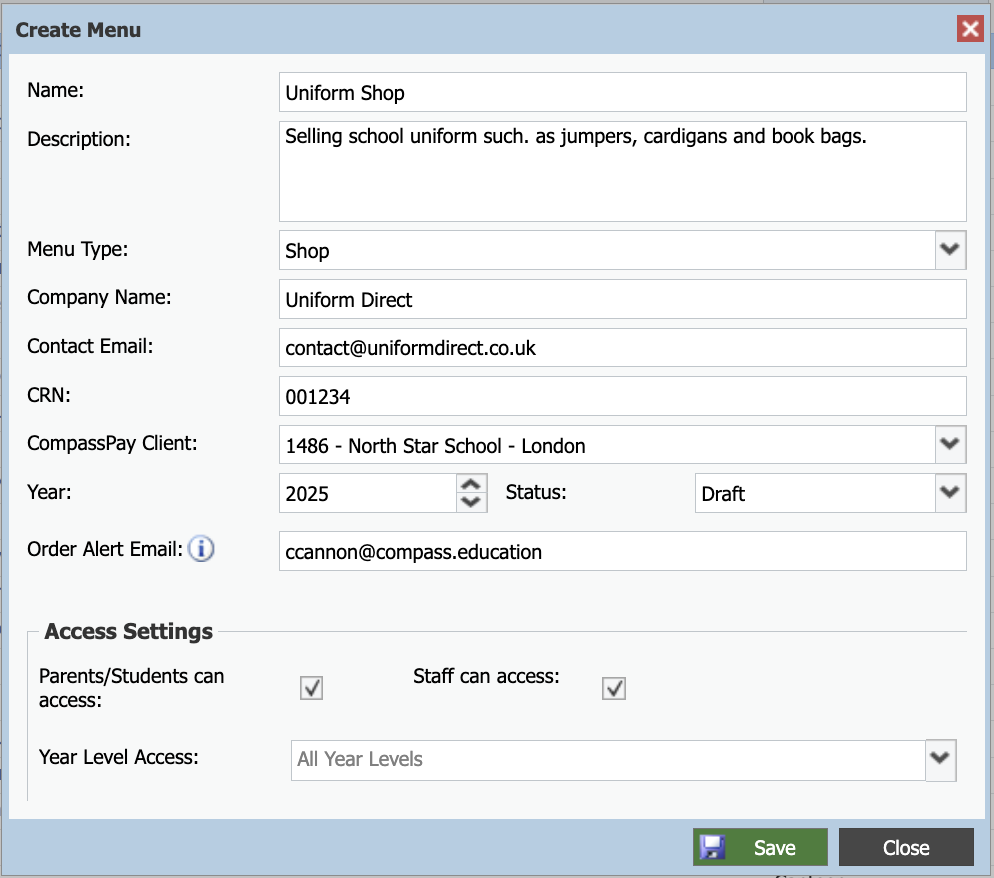Click inside the Description text area

623,171
